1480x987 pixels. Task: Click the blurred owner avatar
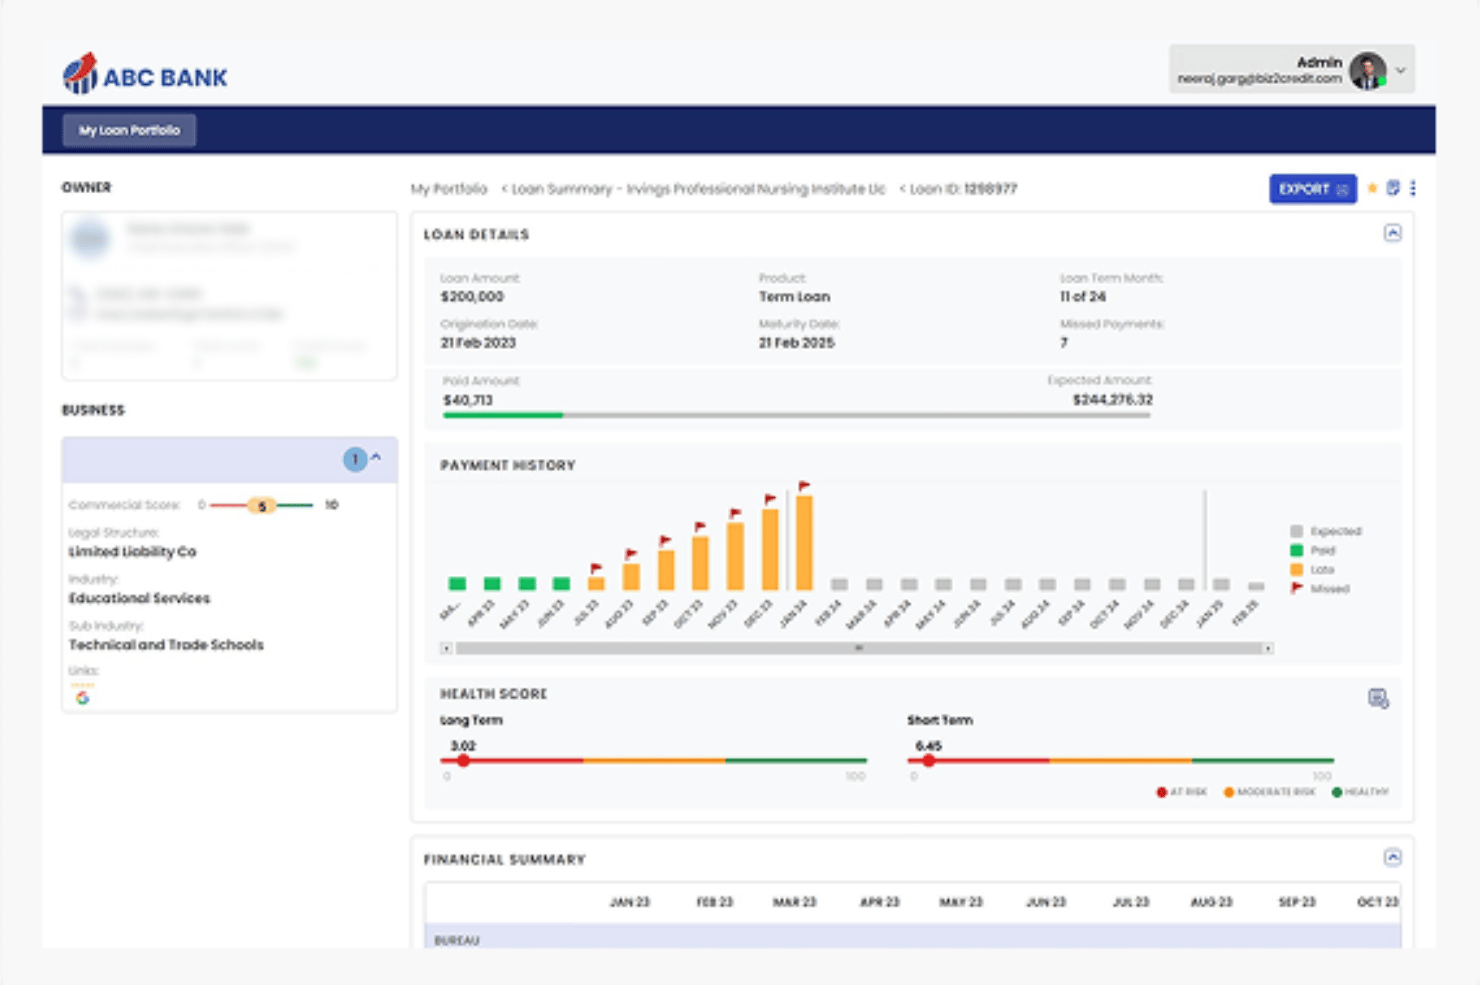90,238
